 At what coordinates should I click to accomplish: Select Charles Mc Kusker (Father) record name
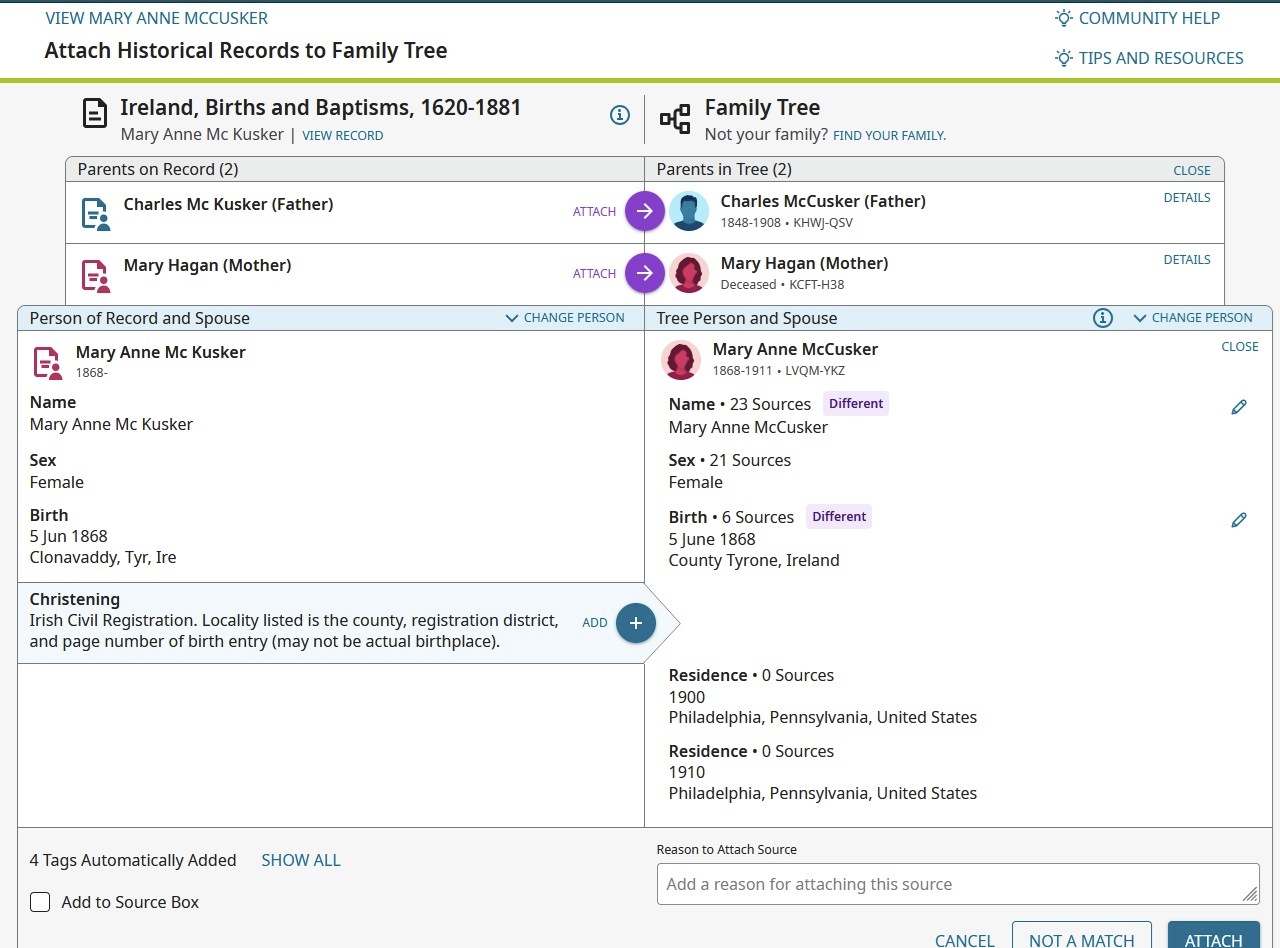tap(229, 204)
